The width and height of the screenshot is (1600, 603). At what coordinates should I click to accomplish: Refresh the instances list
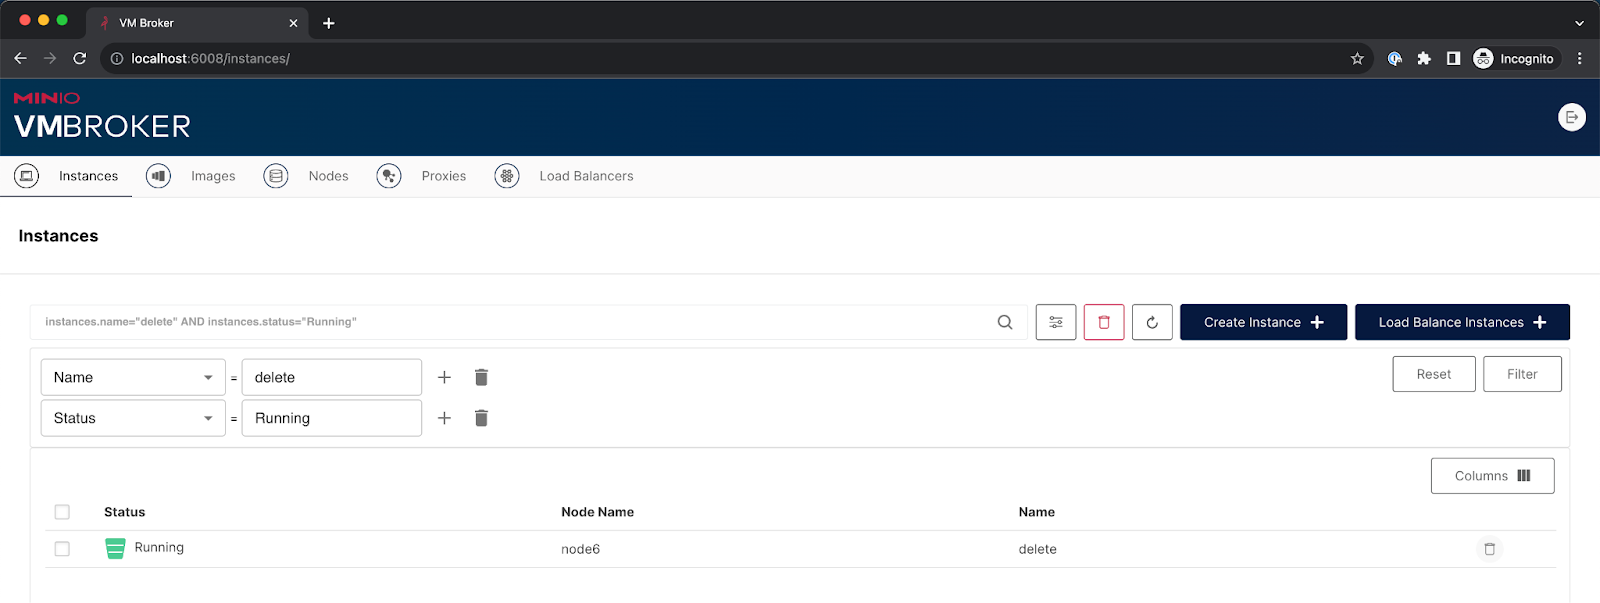click(x=1151, y=322)
